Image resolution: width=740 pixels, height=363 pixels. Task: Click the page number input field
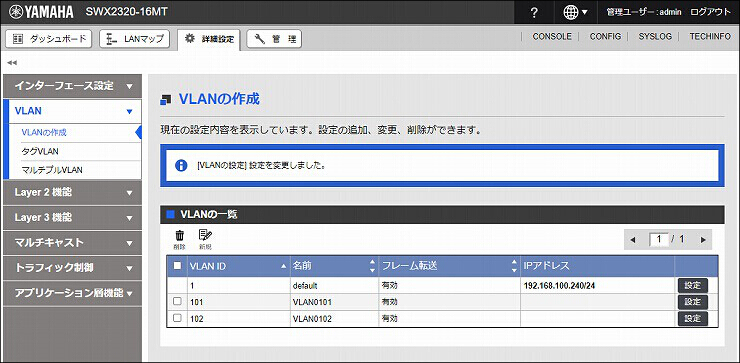coord(659,239)
